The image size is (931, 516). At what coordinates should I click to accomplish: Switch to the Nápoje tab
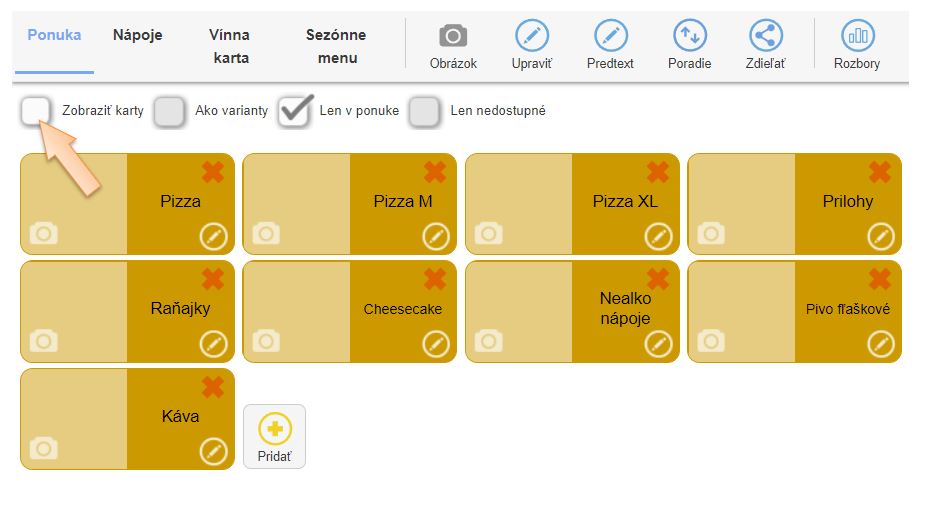[137, 35]
